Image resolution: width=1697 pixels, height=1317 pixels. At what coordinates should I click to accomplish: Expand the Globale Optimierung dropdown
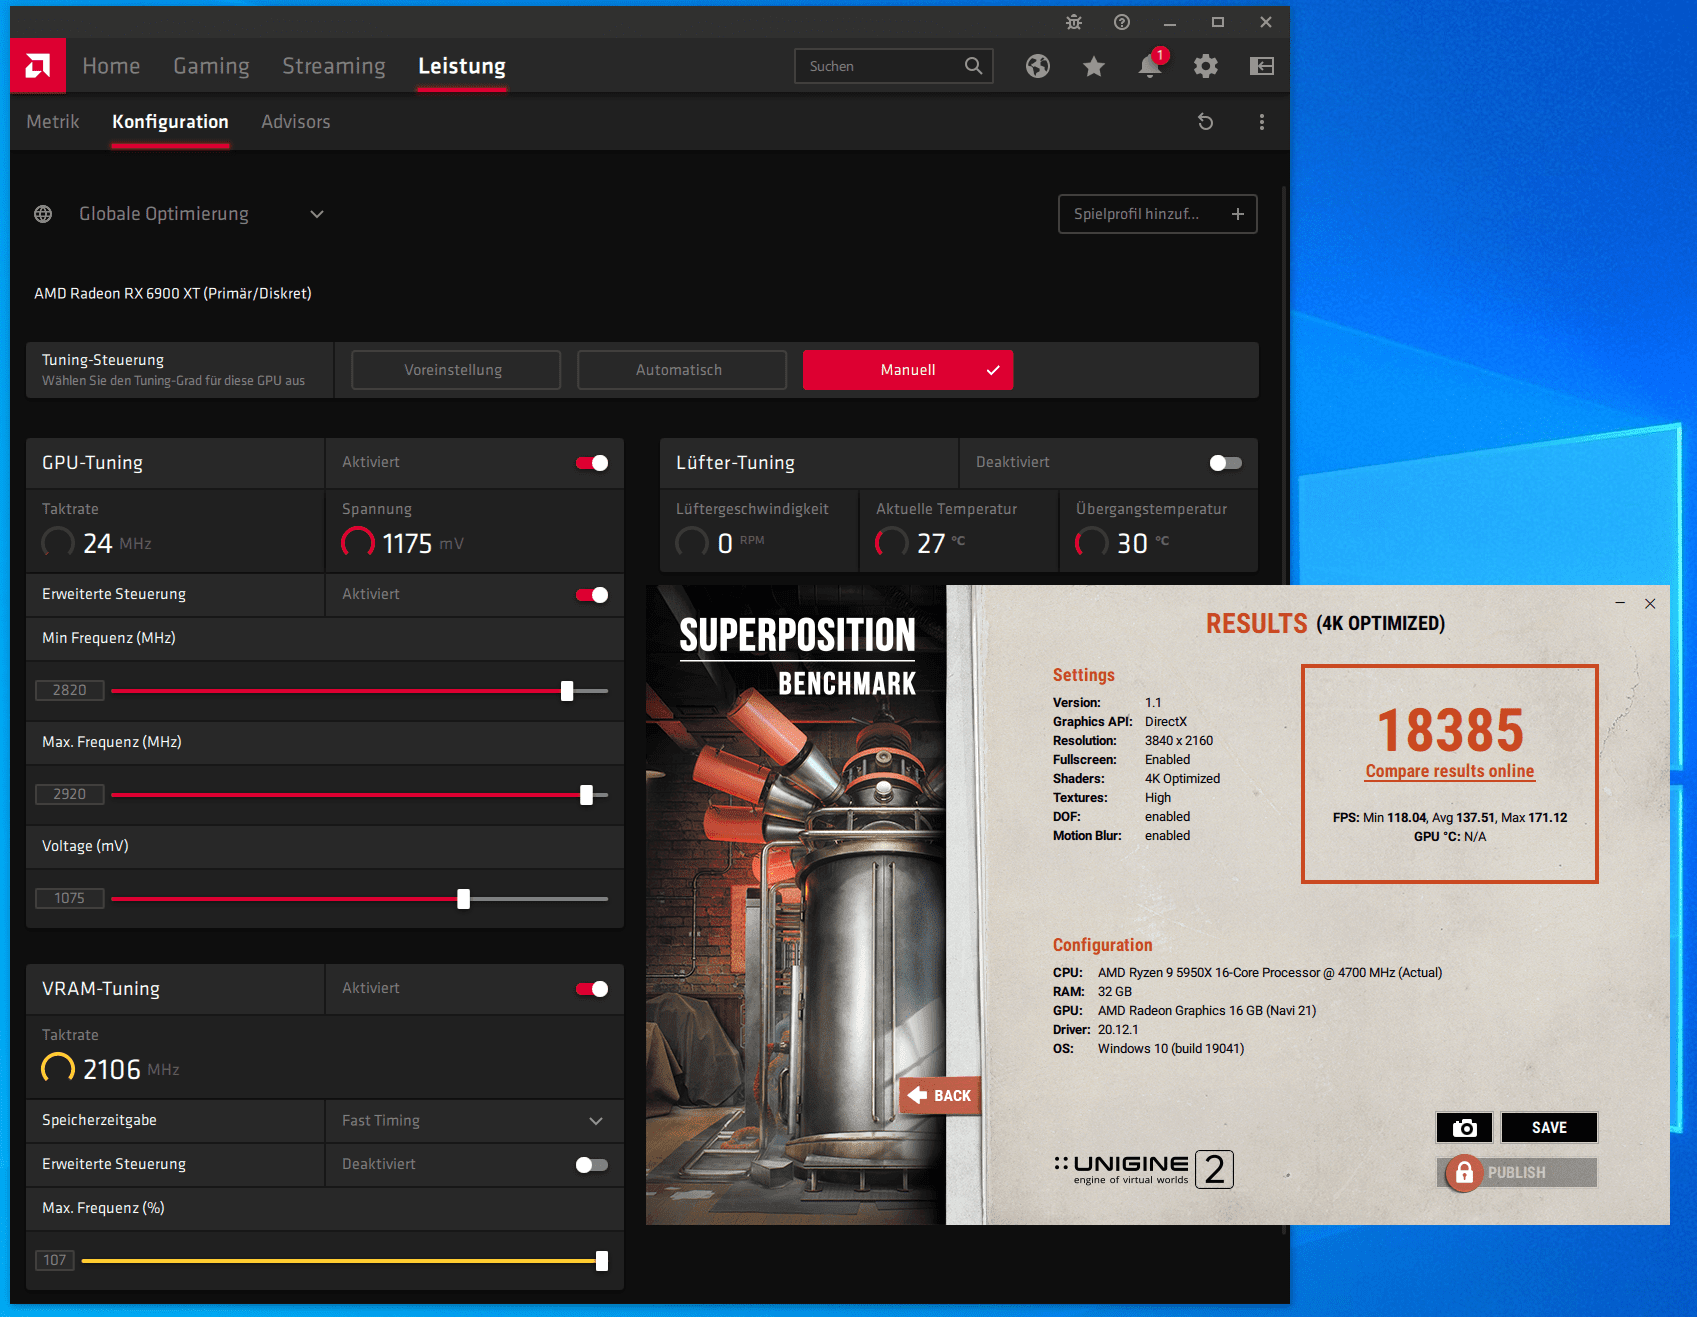317,214
